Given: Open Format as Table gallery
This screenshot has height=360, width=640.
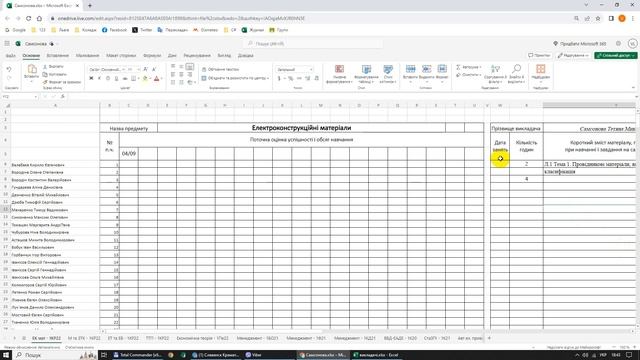Looking at the screenshot, I should (x=366, y=74).
